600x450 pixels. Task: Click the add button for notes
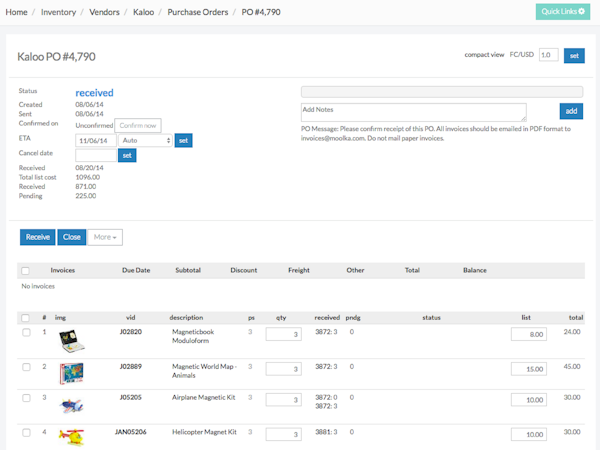[x=571, y=111]
